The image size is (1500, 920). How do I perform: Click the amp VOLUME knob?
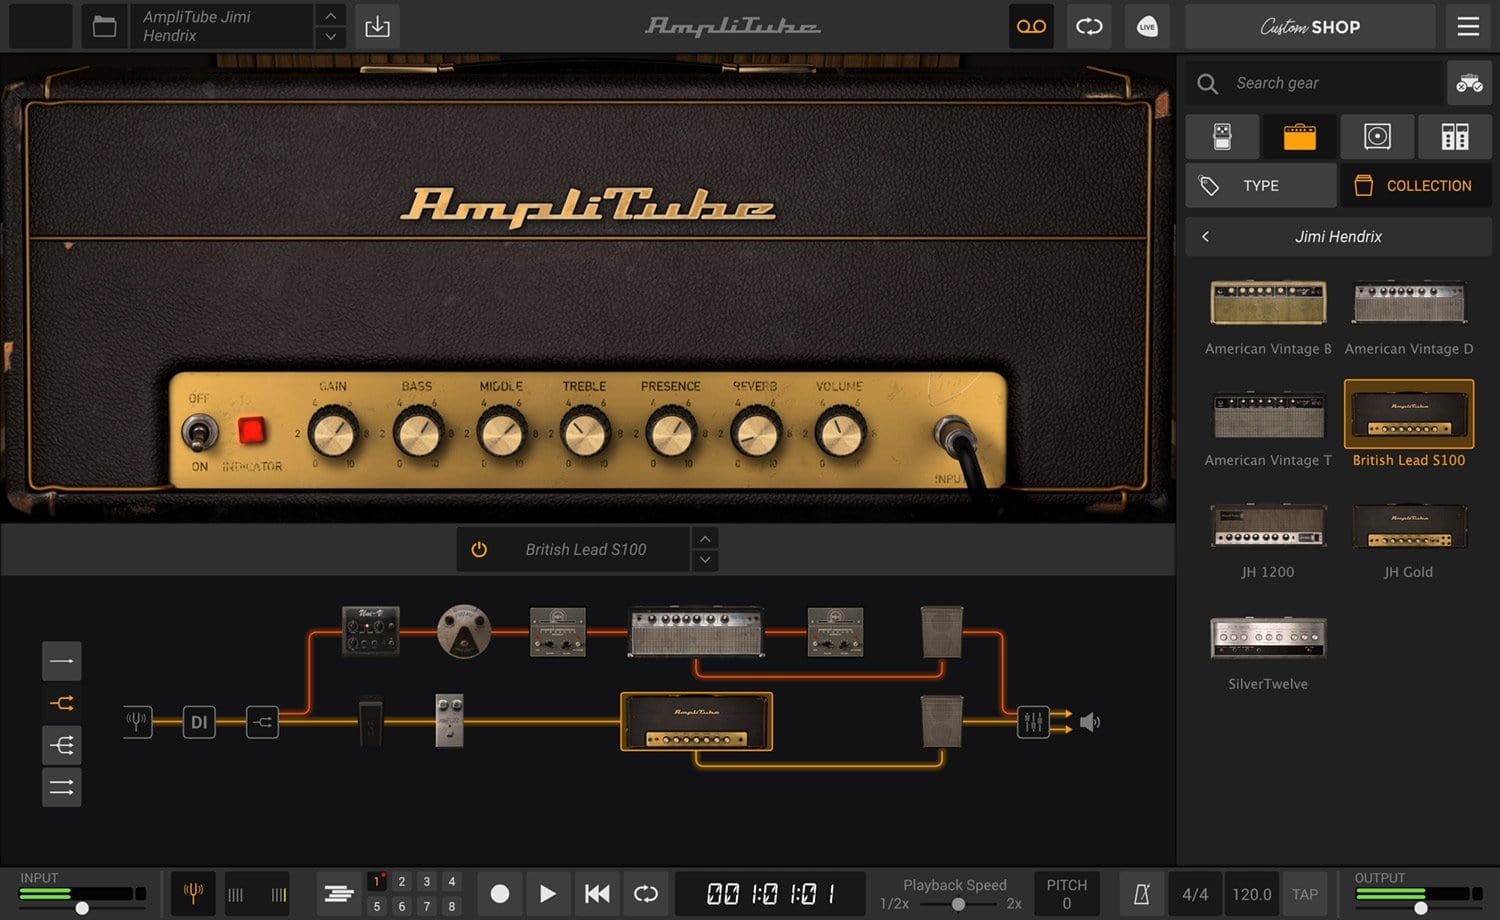(x=840, y=432)
